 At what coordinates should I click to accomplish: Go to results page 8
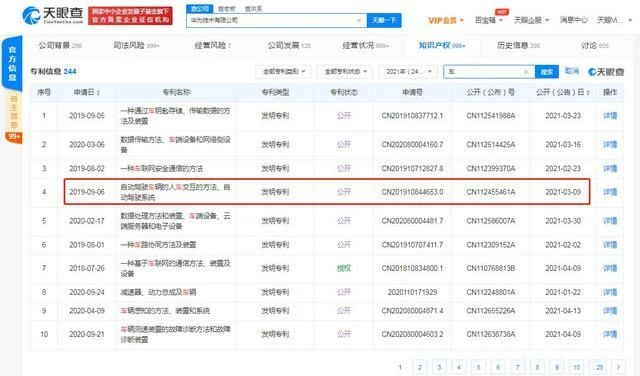point(537,367)
